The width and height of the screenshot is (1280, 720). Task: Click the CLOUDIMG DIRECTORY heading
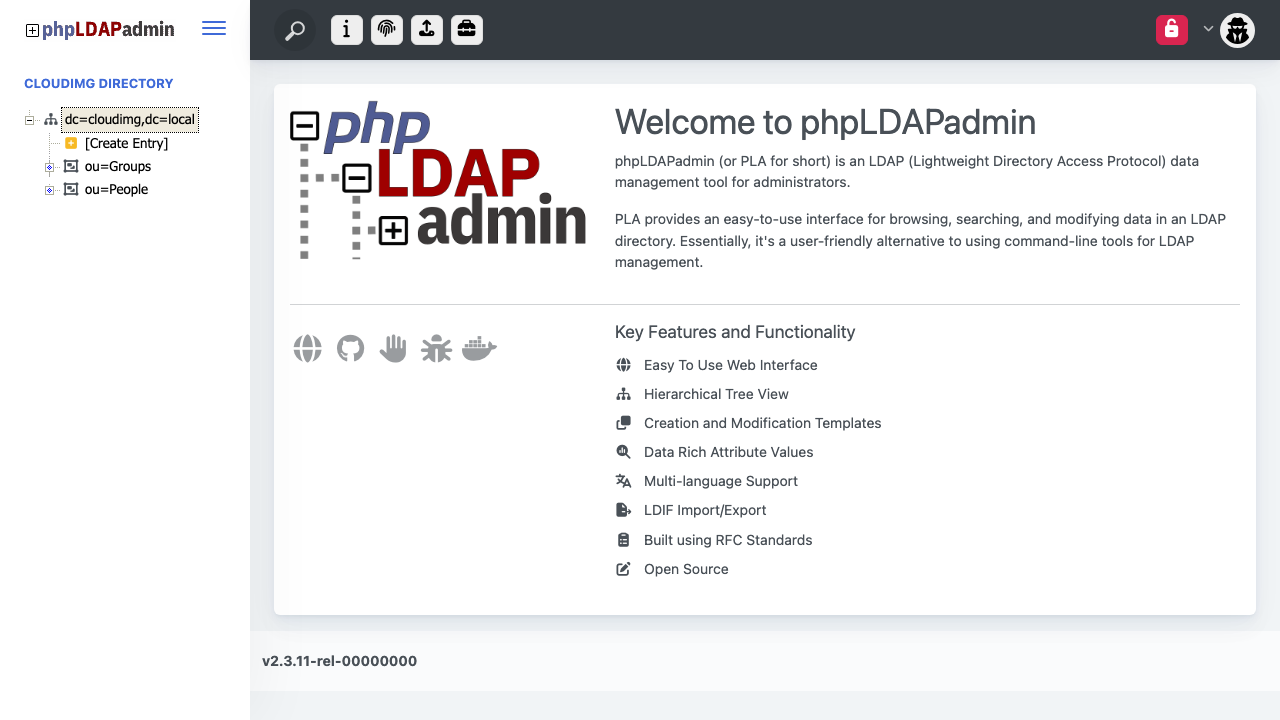pos(99,84)
